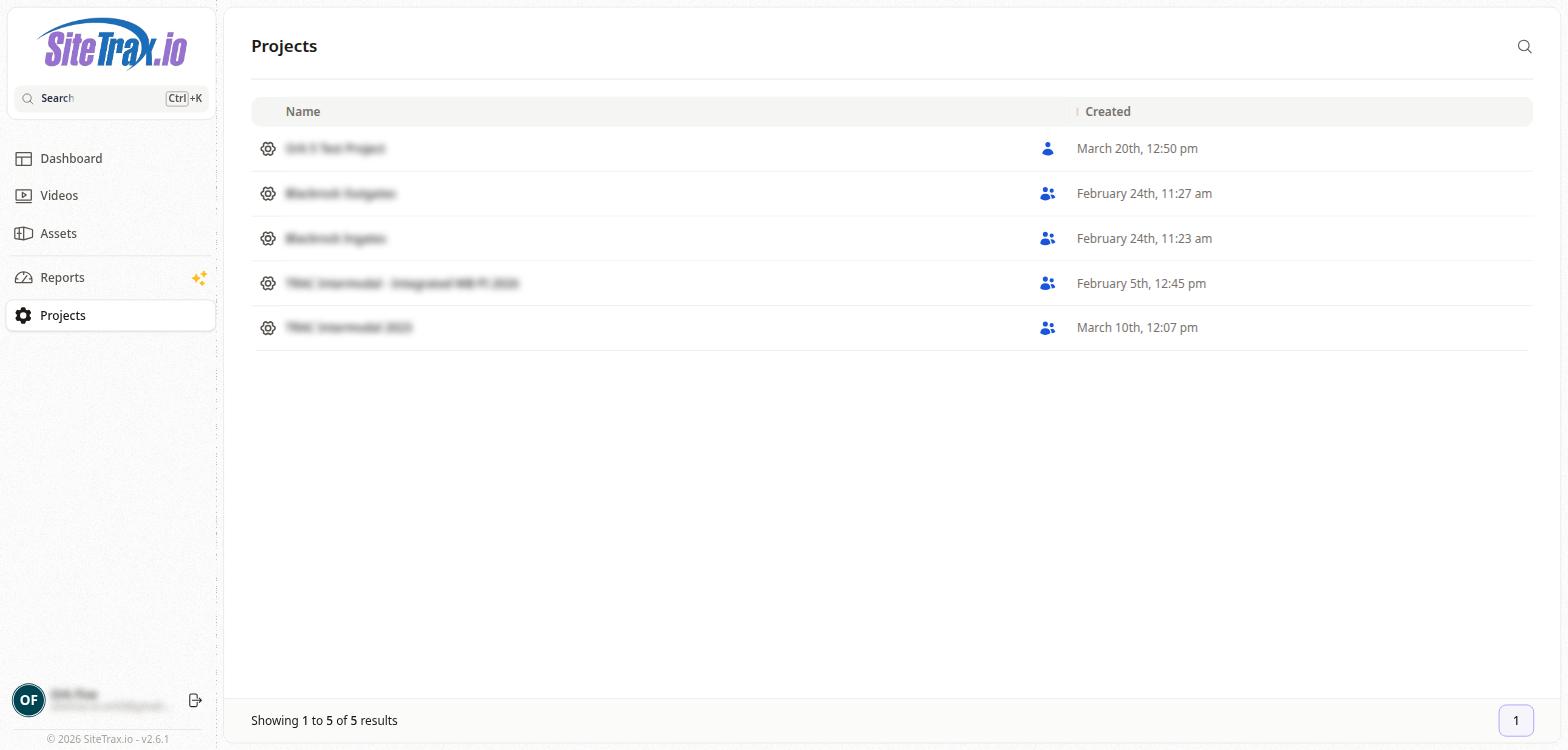Sort by the Created column header
The width and height of the screenshot is (1568, 750).
coord(1107,112)
